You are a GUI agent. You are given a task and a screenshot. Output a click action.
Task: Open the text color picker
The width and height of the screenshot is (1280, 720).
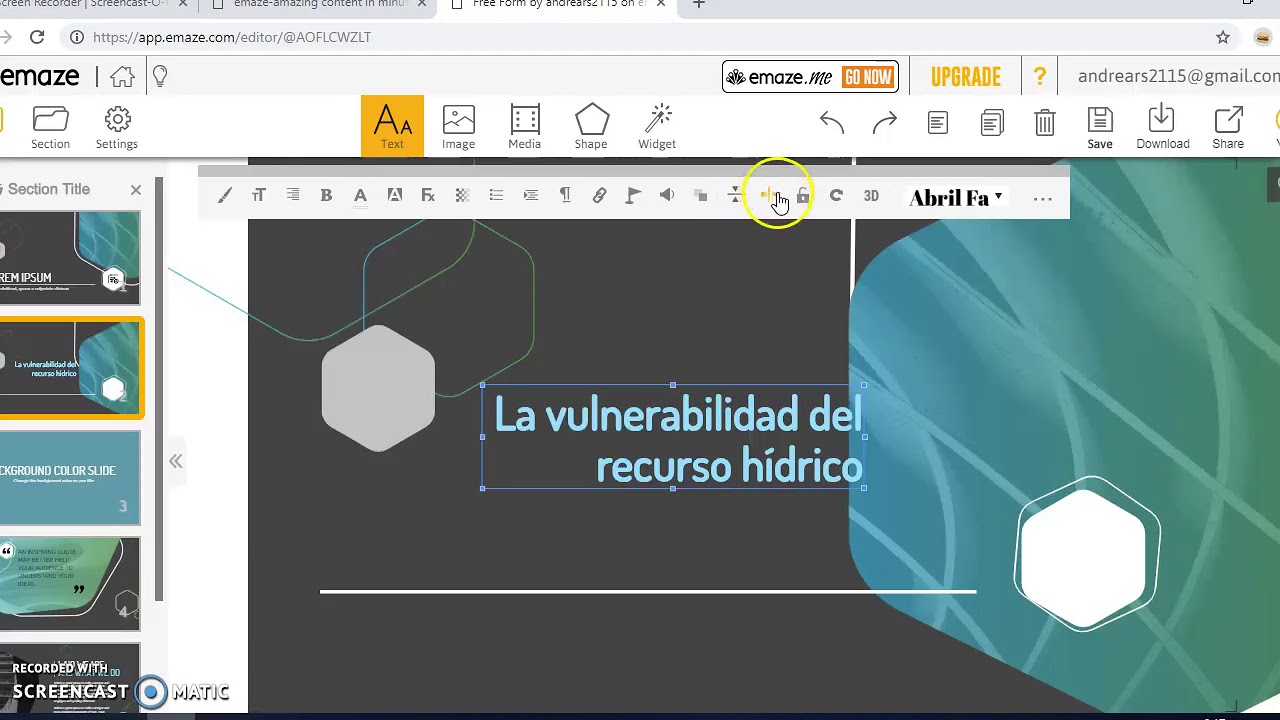click(360, 196)
